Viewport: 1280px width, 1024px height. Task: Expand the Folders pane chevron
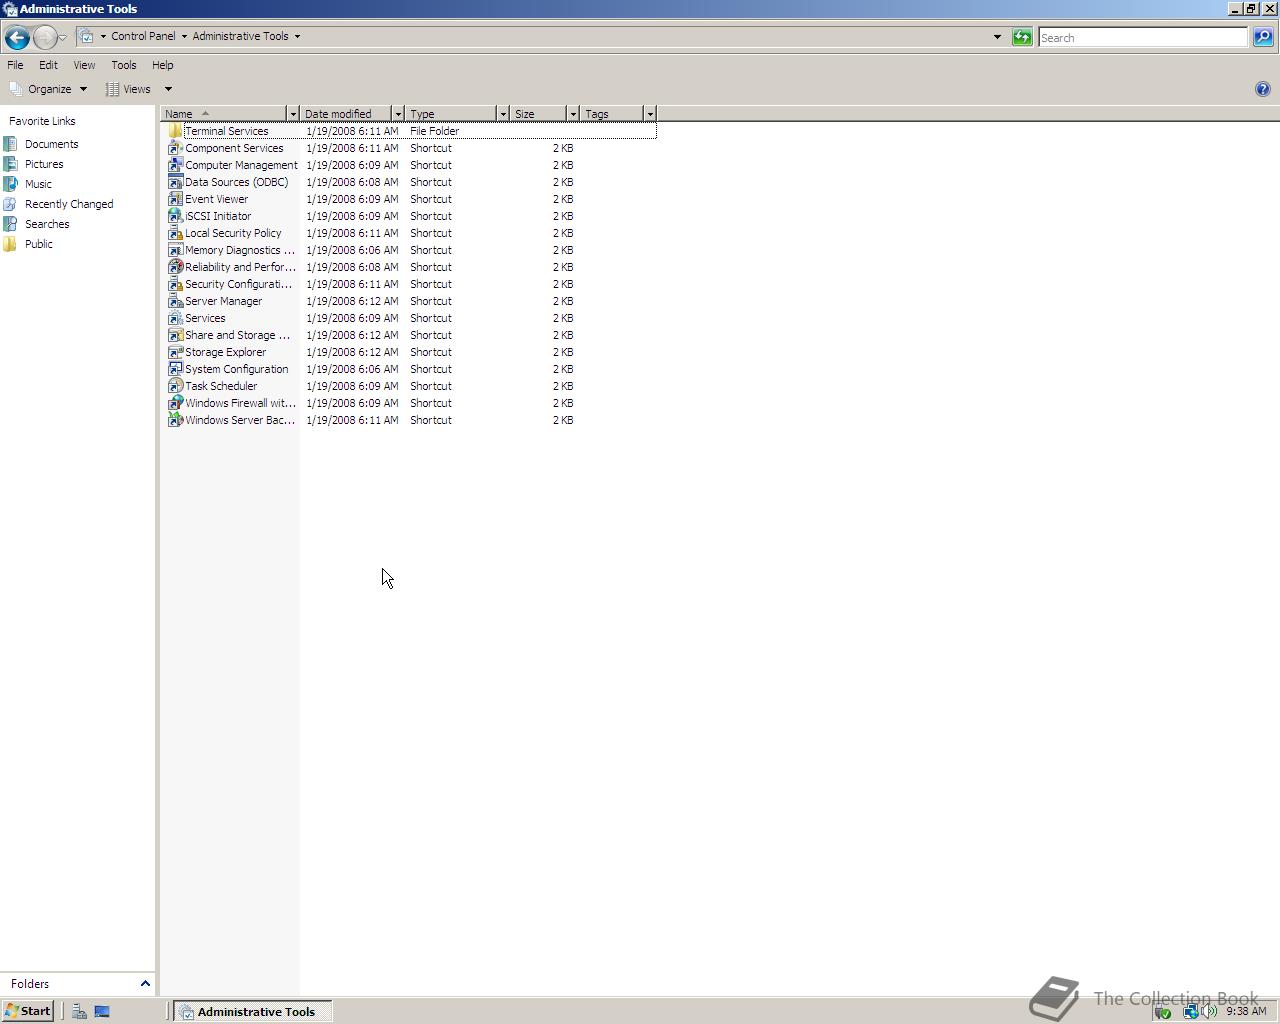(x=145, y=984)
